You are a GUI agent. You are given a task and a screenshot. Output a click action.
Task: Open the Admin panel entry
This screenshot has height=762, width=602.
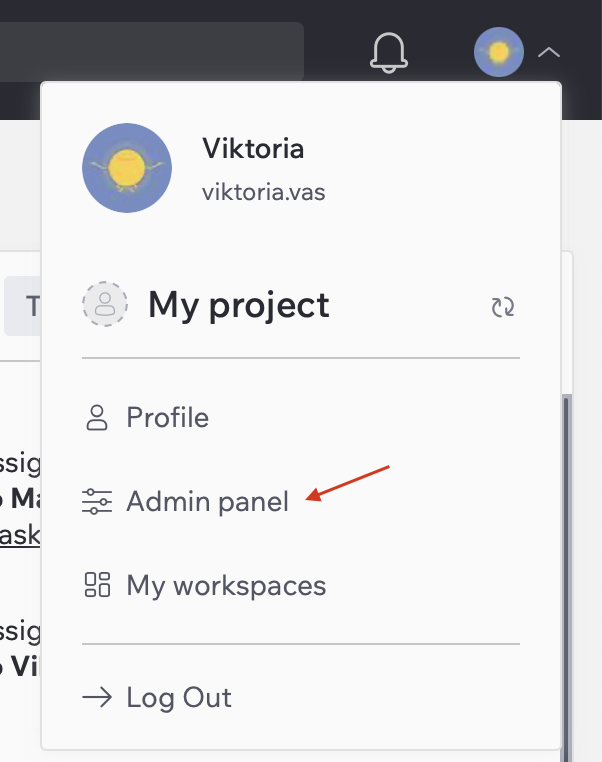[207, 502]
